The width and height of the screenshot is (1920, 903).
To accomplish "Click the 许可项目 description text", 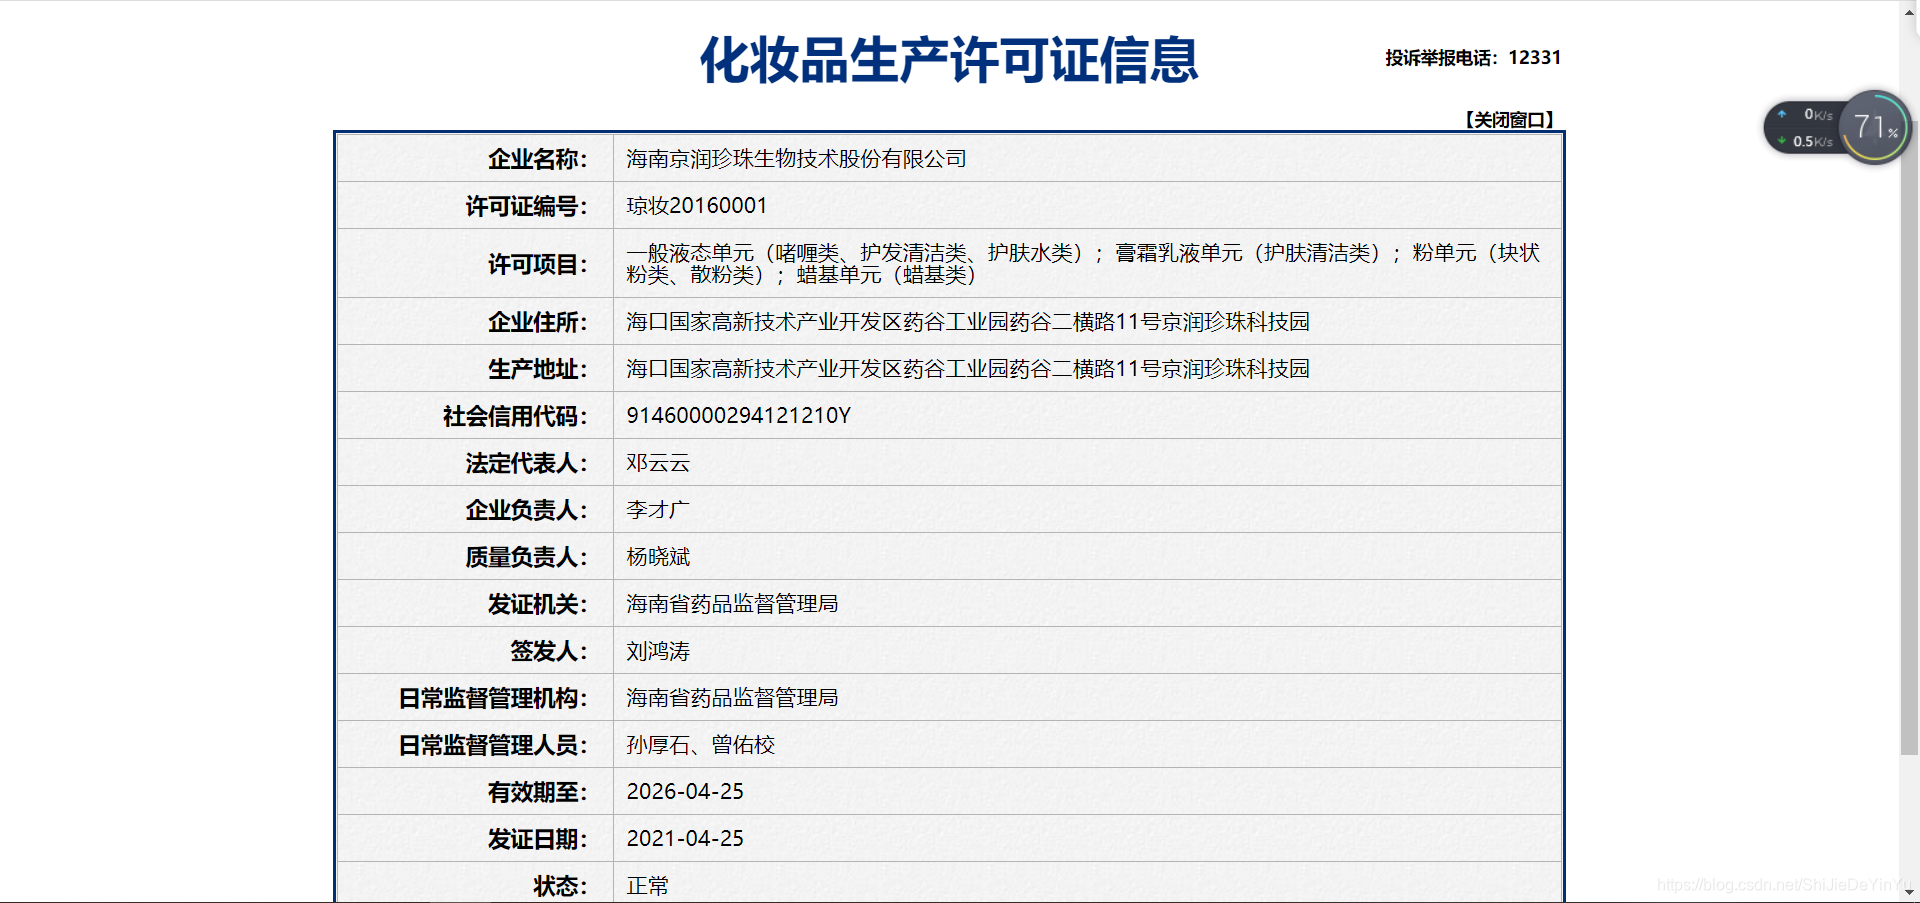I will tap(1083, 264).
